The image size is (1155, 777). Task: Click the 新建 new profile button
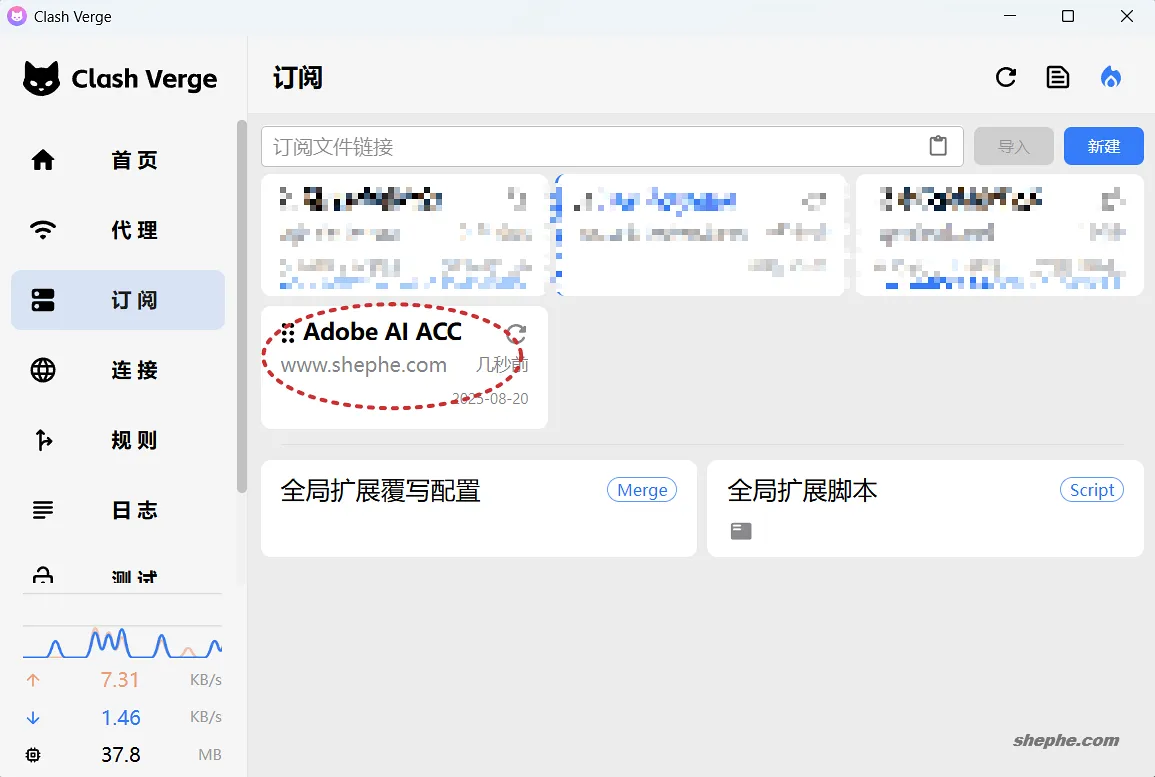1103,146
